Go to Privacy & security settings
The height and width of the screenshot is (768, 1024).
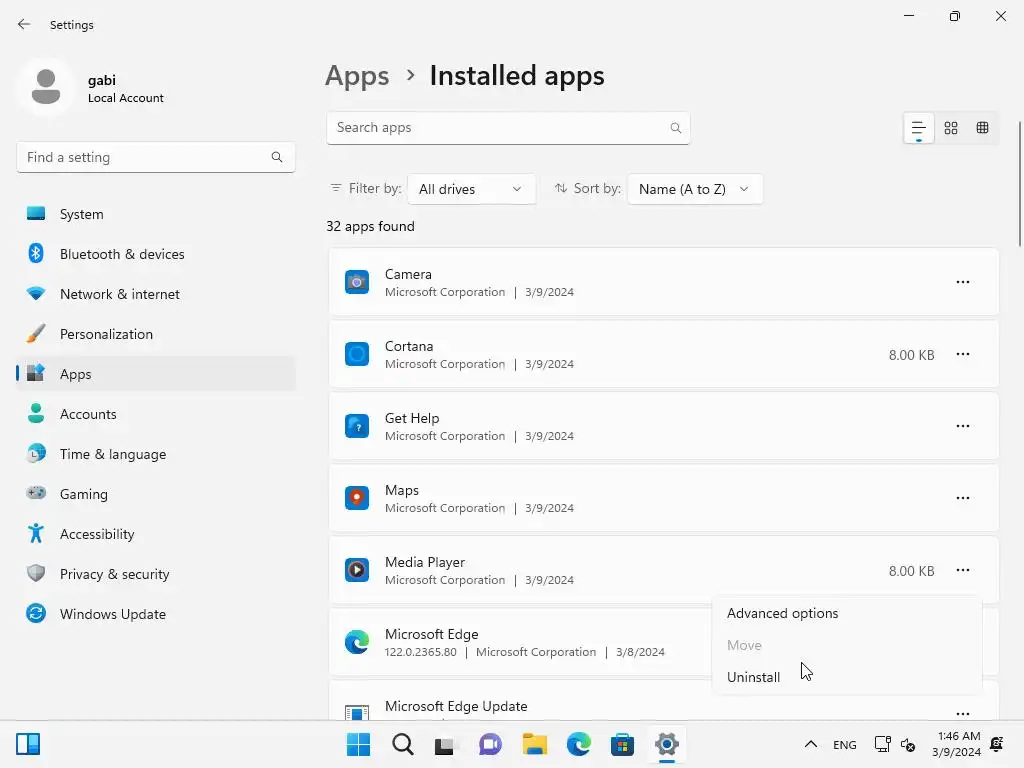click(x=155, y=574)
